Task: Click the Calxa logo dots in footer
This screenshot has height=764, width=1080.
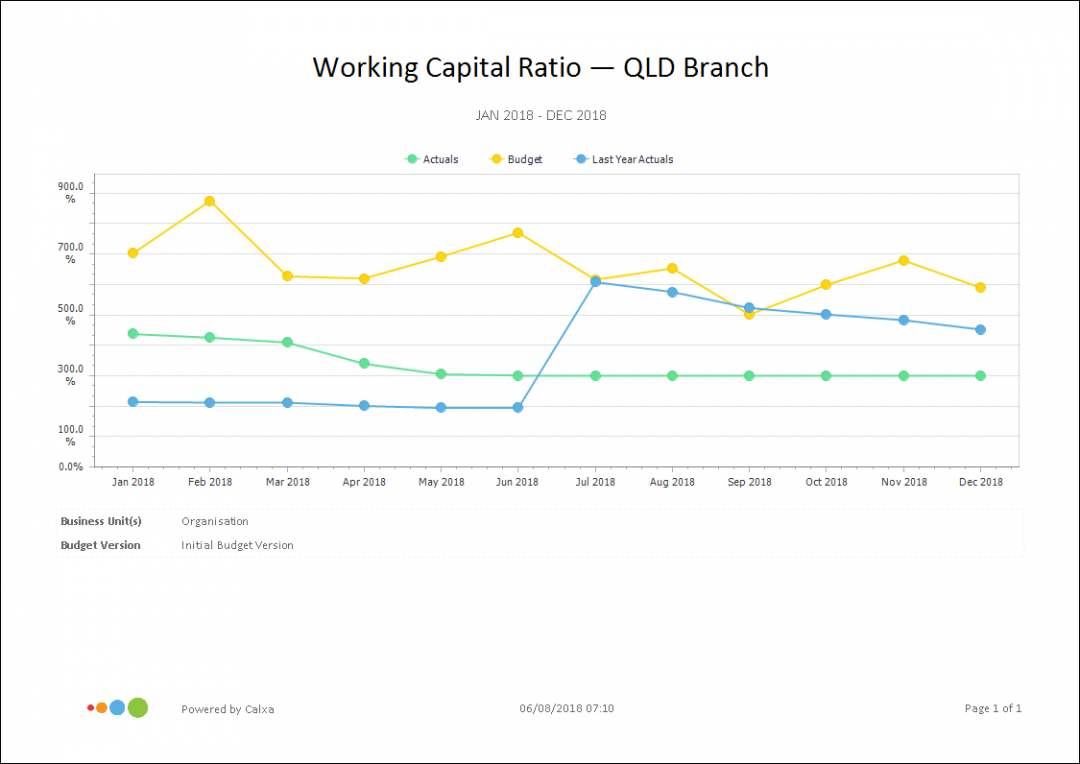Action: pyautogui.click(x=118, y=708)
